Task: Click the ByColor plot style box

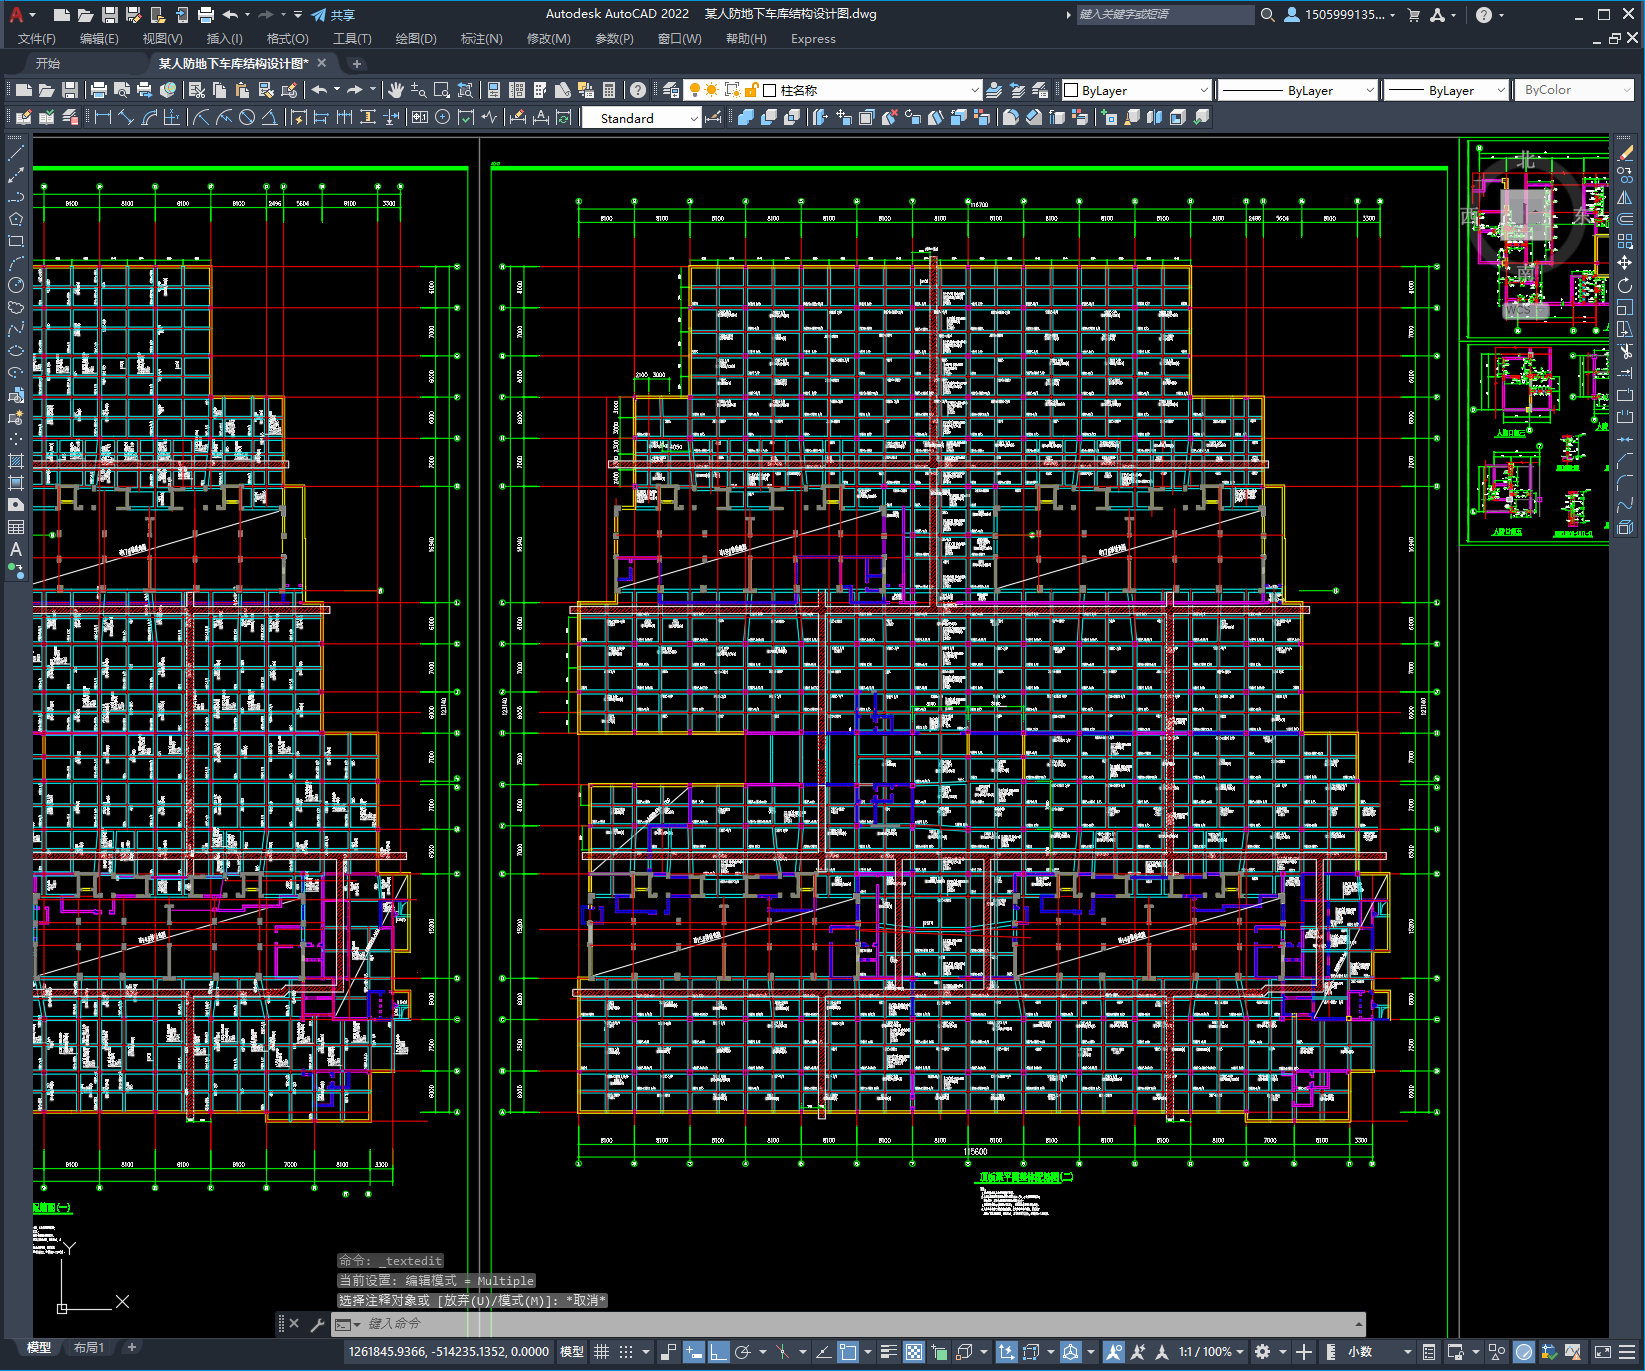Action: click(1574, 90)
